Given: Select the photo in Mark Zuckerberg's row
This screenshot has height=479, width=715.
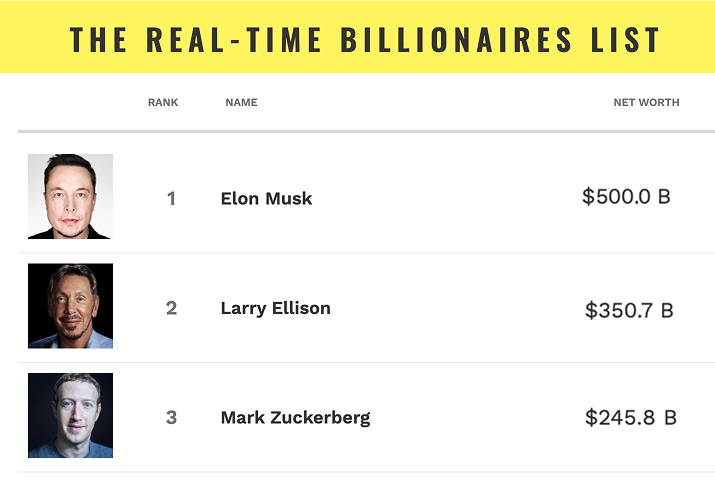Looking at the screenshot, I should tap(70, 415).
